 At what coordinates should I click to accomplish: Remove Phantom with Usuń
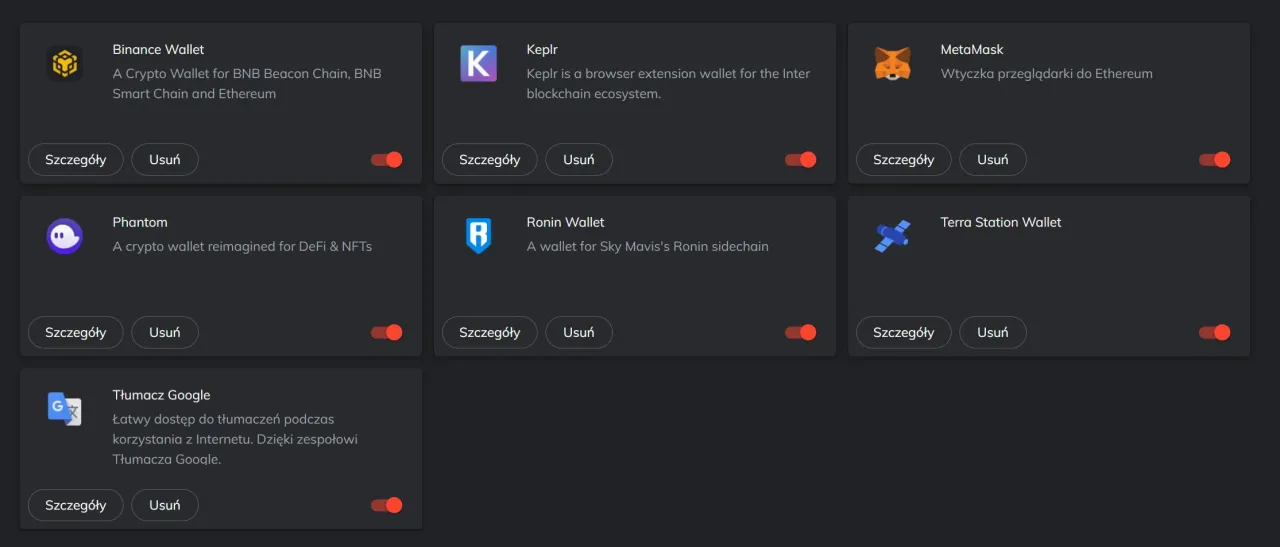coord(165,333)
